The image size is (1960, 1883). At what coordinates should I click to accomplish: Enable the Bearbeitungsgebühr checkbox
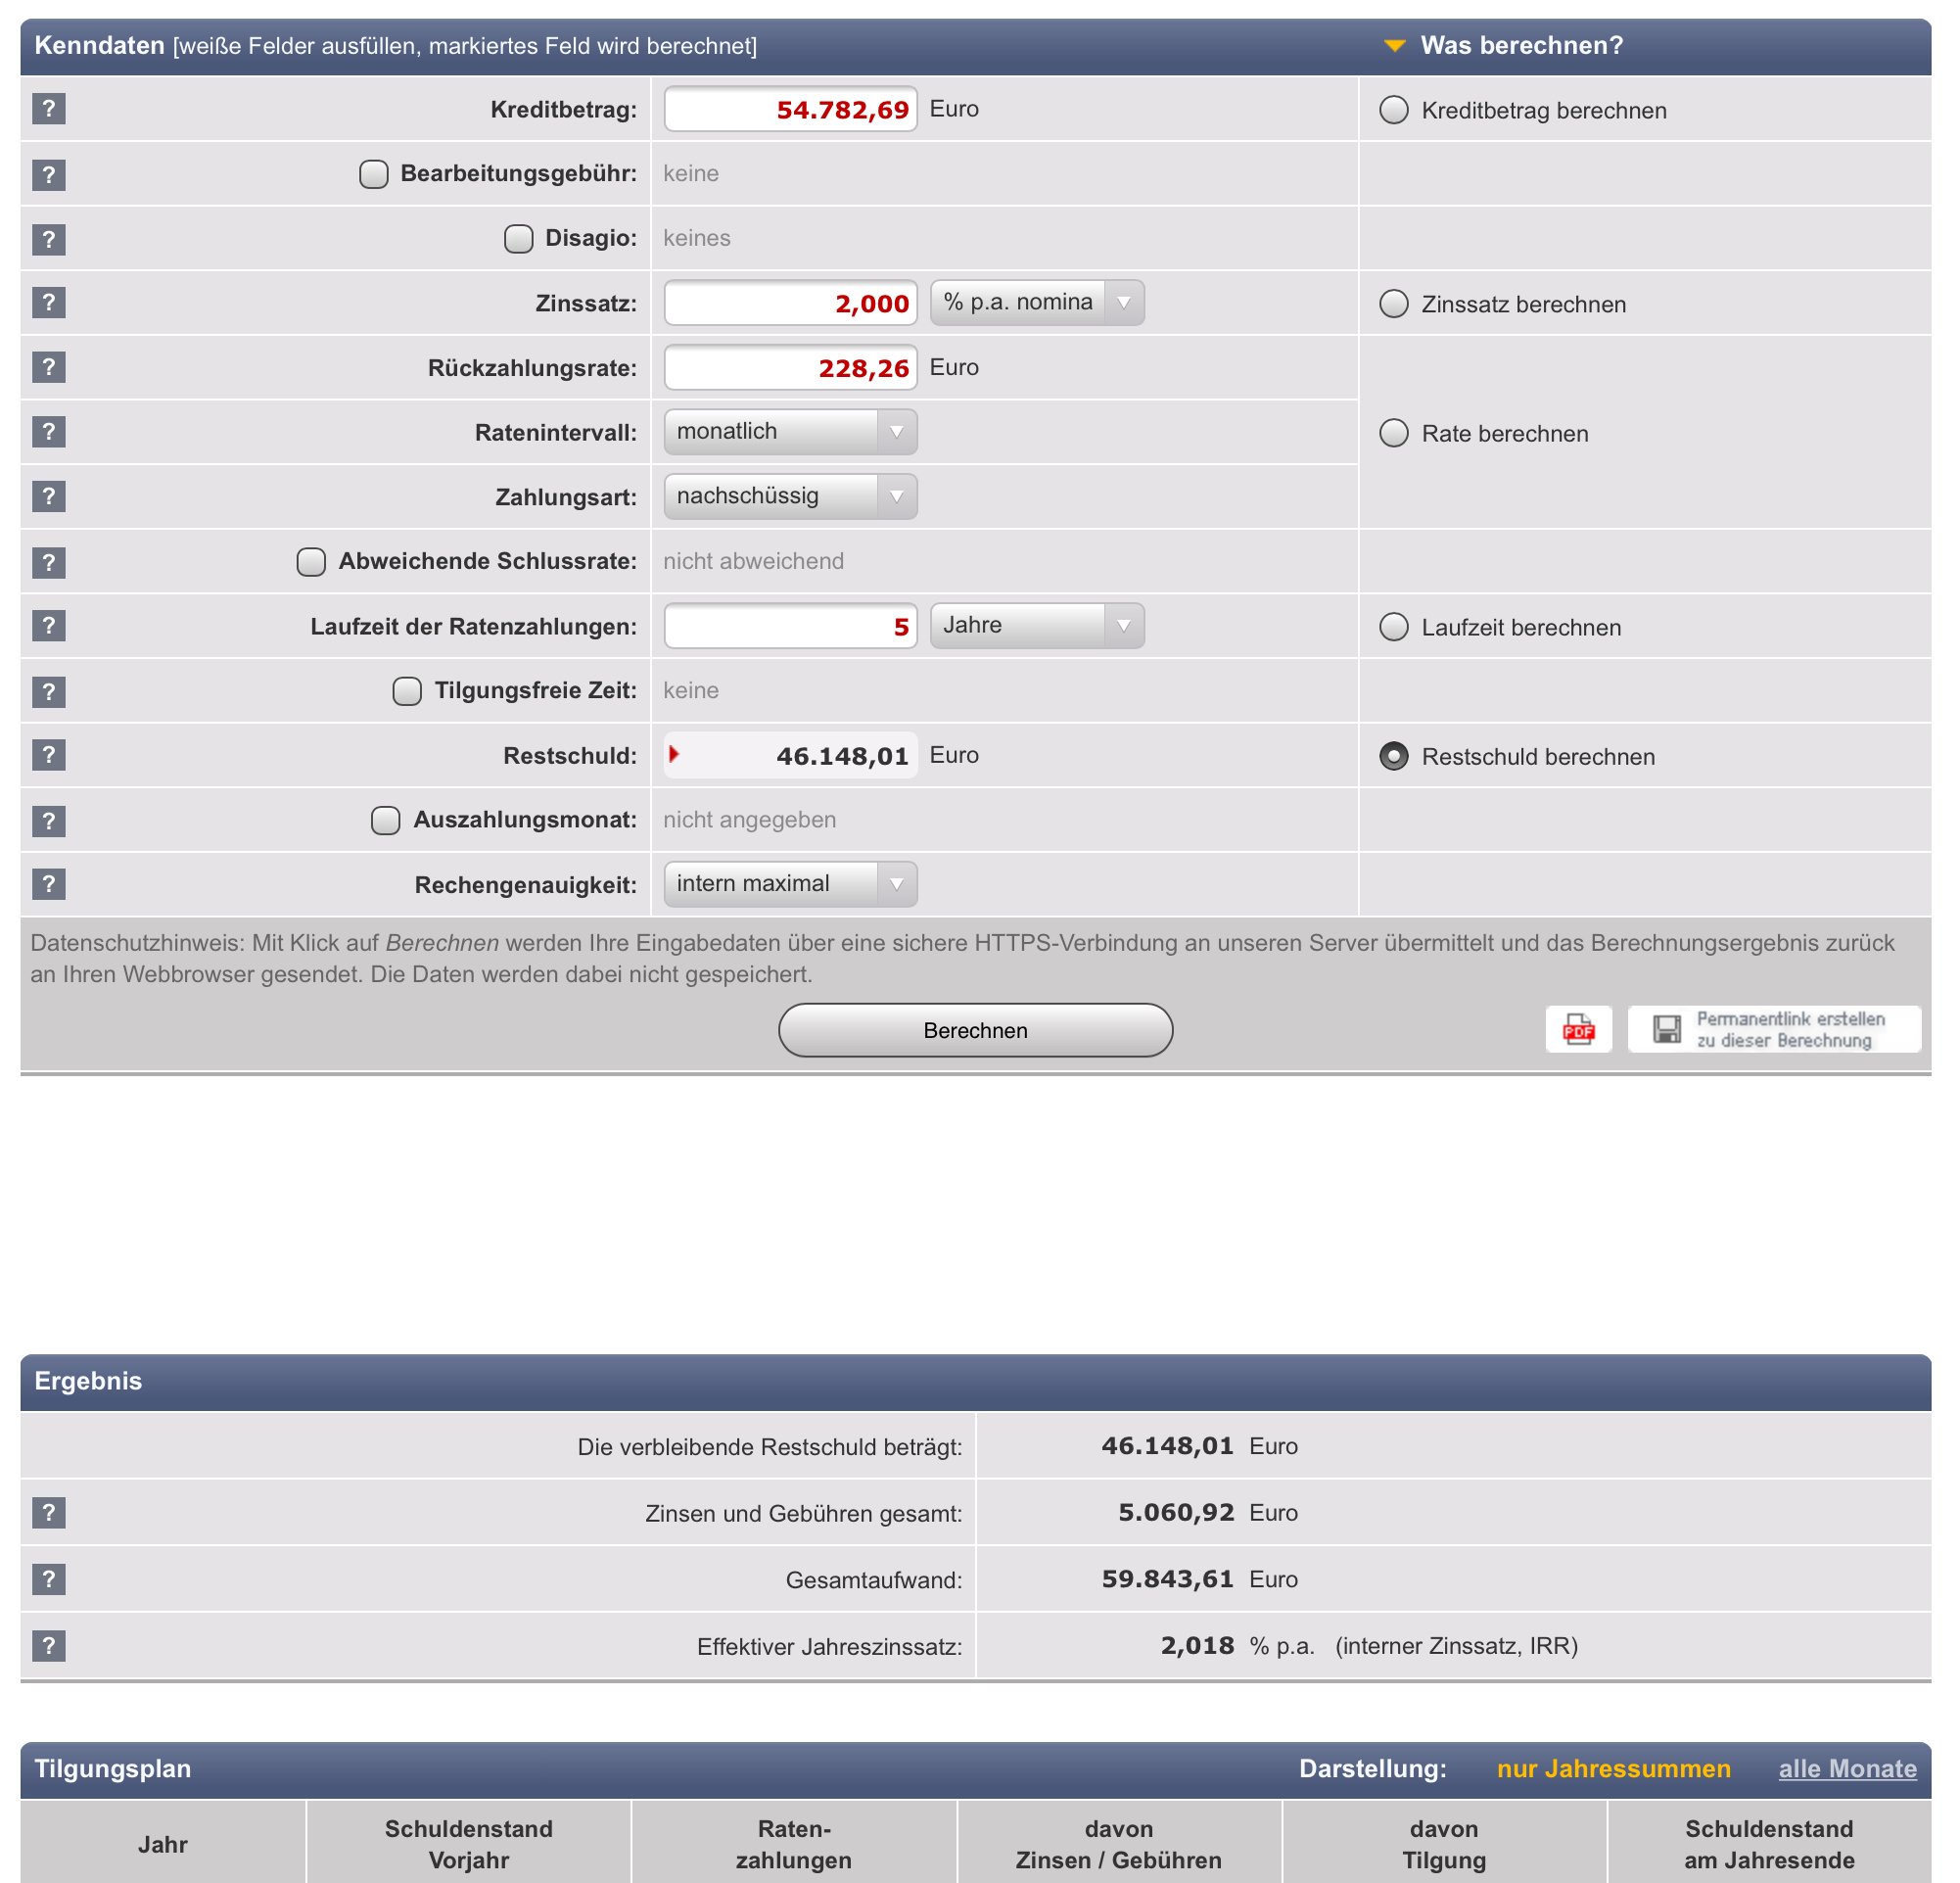coord(374,174)
